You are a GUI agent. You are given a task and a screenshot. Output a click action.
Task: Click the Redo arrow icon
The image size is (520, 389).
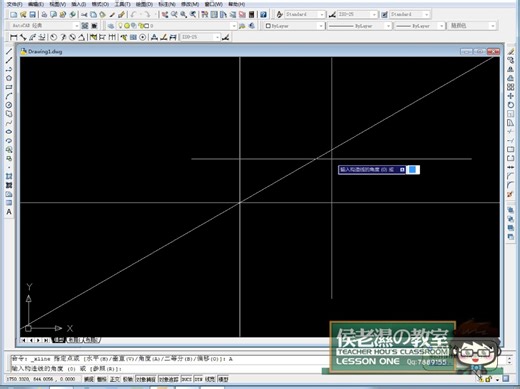click(147, 15)
